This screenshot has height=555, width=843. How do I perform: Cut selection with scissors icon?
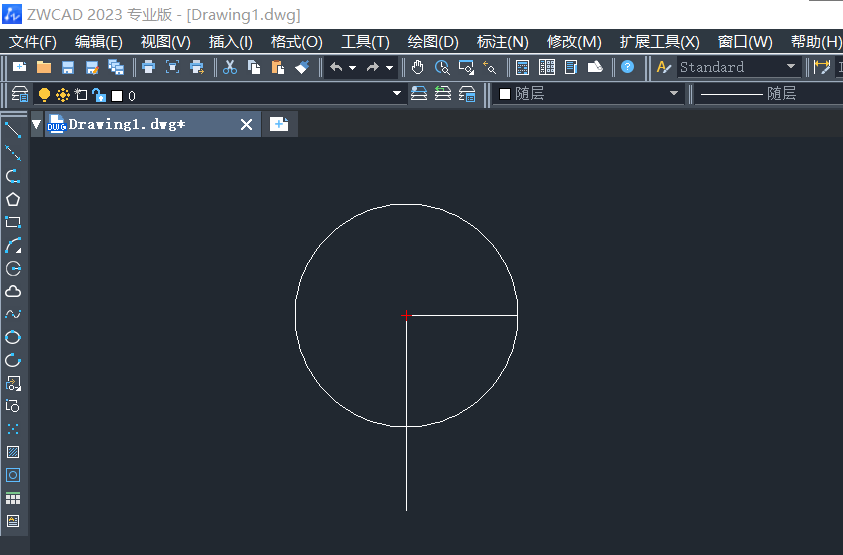point(230,67)
